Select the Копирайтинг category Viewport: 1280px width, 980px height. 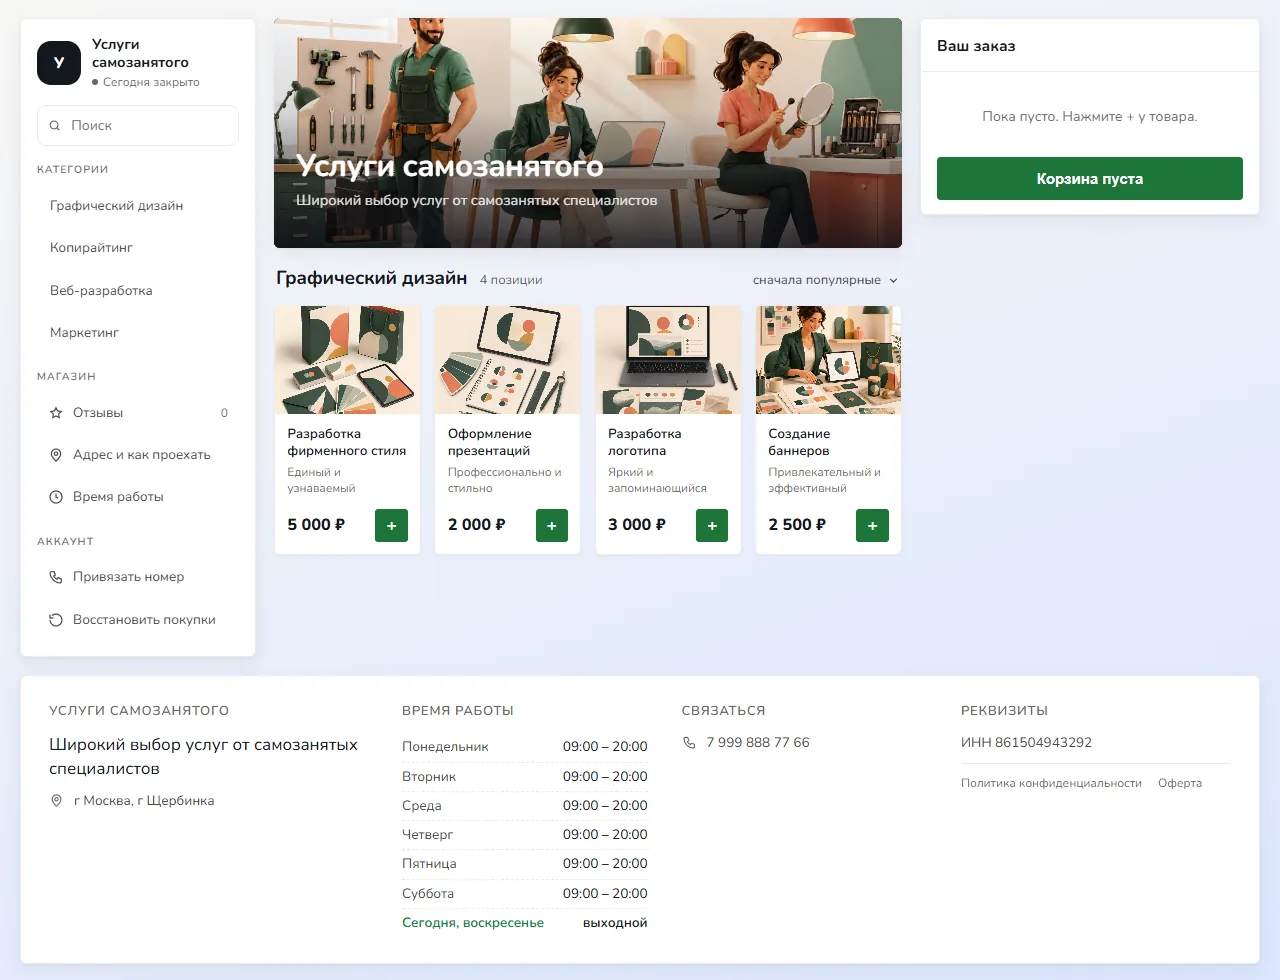138,247
